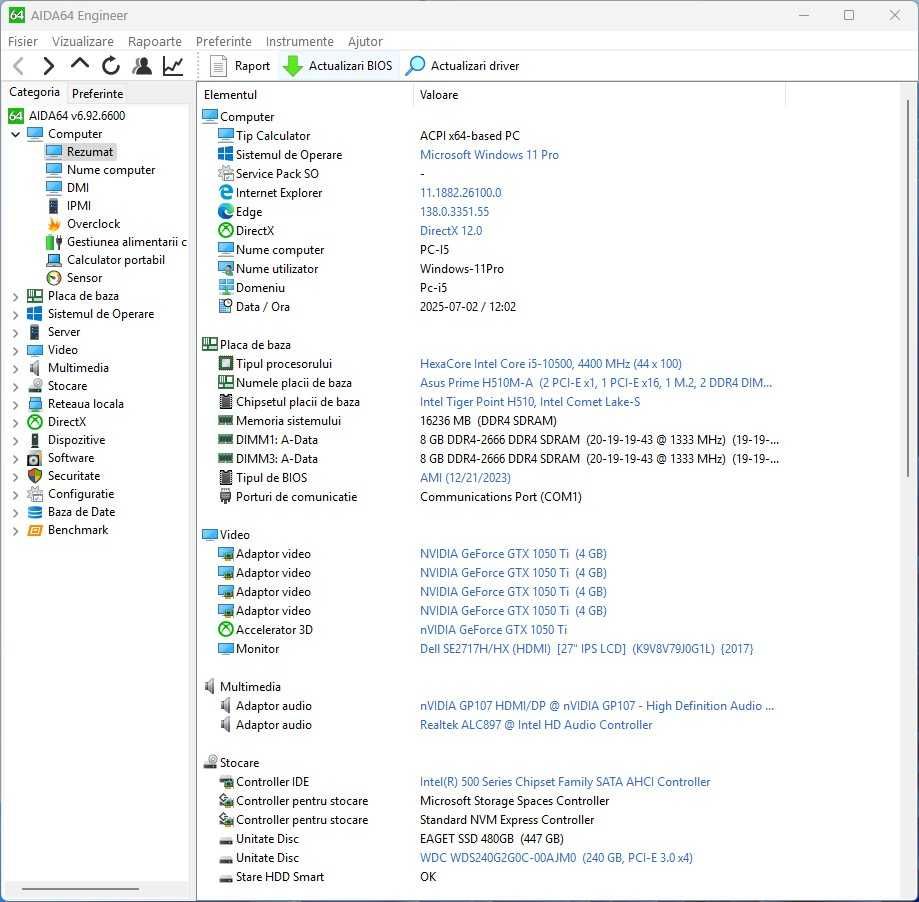Screen dimensions: 919x902
Task: Click the Server tree icon
Action: click(x=35, y=332)
